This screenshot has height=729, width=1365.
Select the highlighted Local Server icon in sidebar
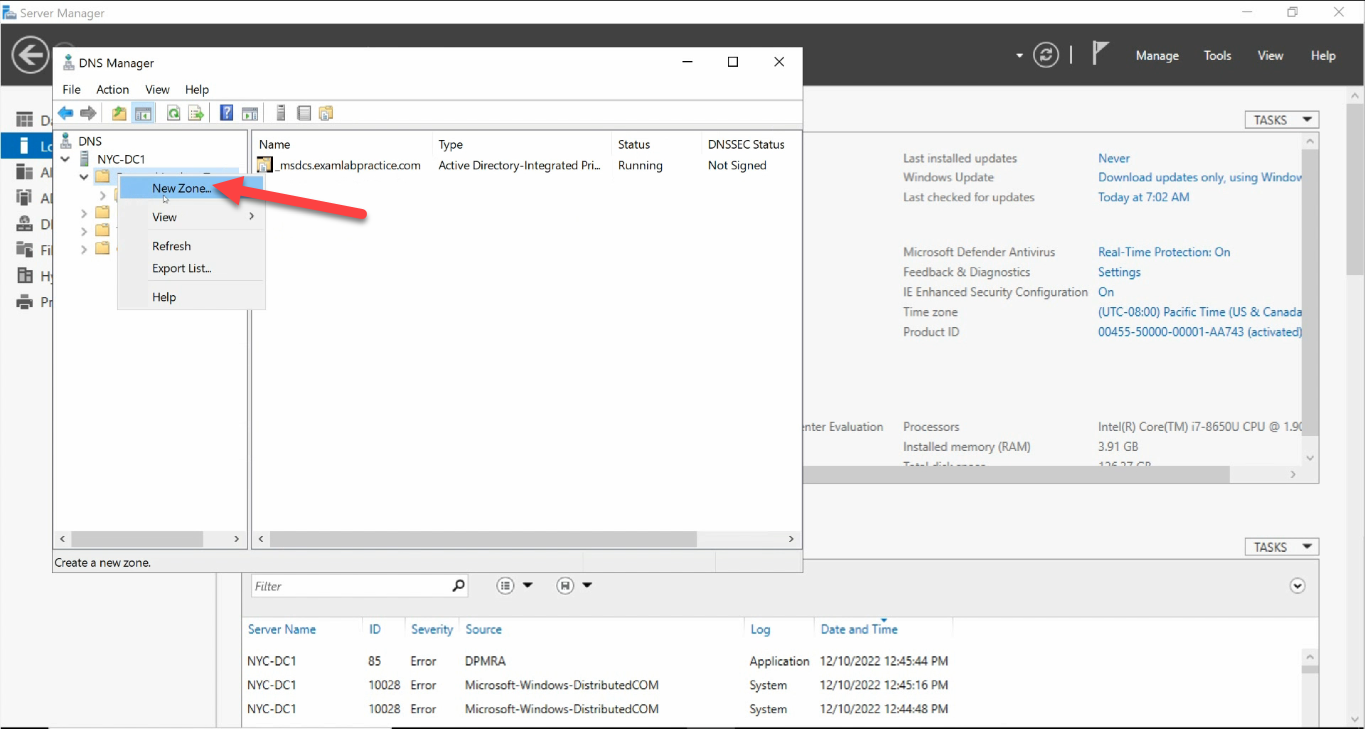point(25,146)
